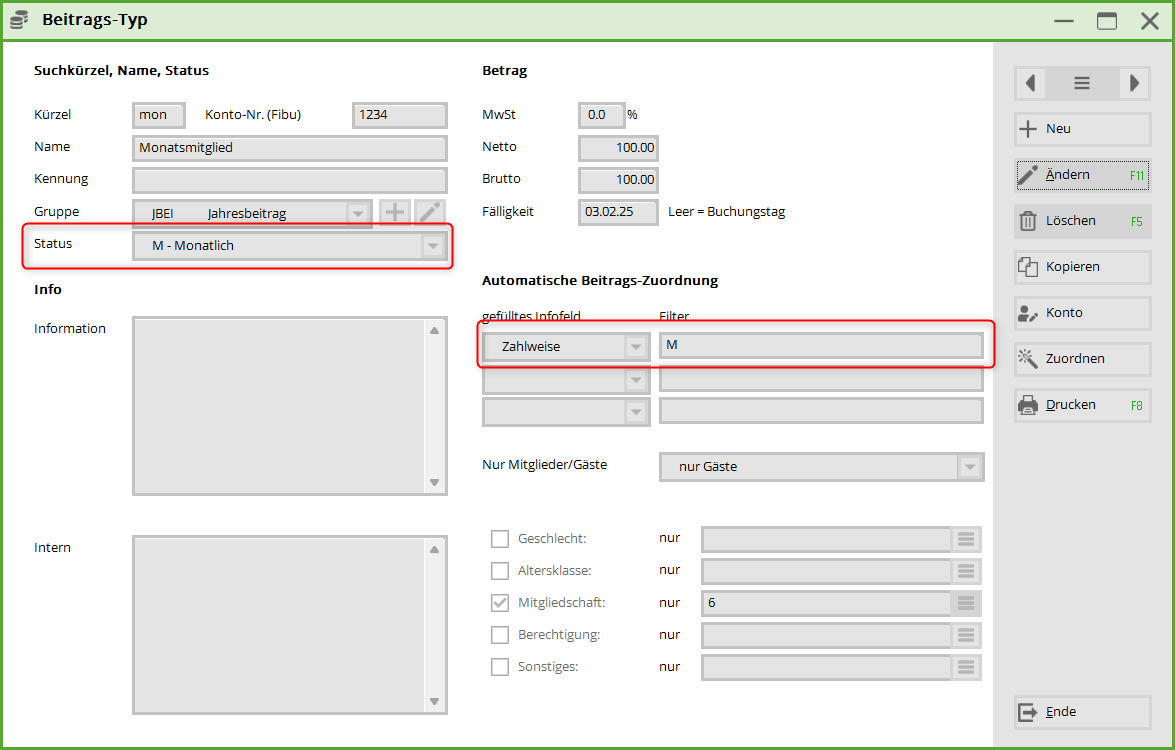Click the plus icon beside Gruppe
The height and width of the screenshot is (750, 1175).
click(395, 213)
